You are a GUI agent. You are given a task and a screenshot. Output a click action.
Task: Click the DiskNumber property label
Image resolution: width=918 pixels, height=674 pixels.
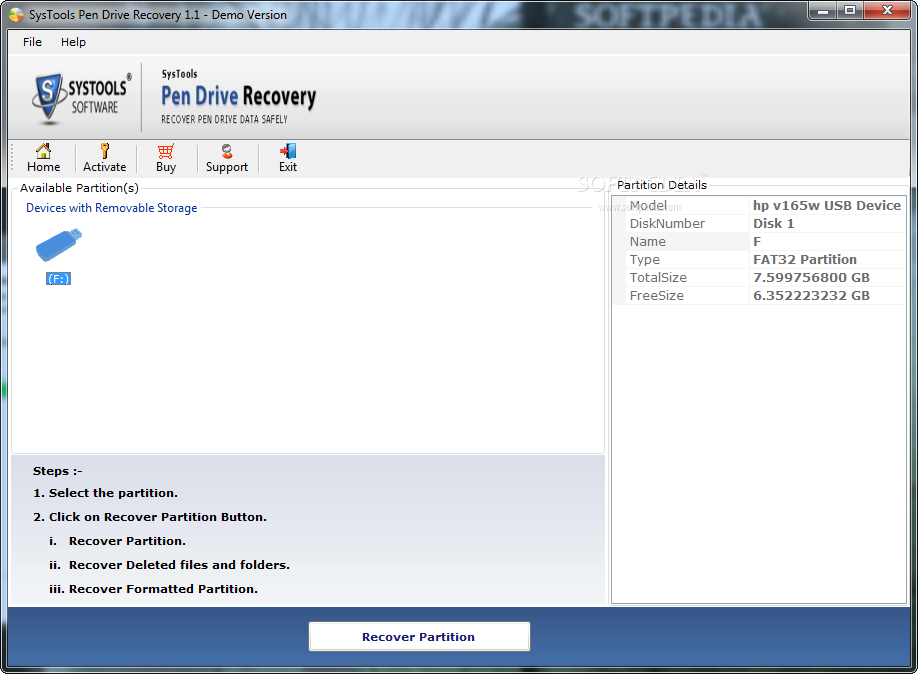(x=667, y=224)
